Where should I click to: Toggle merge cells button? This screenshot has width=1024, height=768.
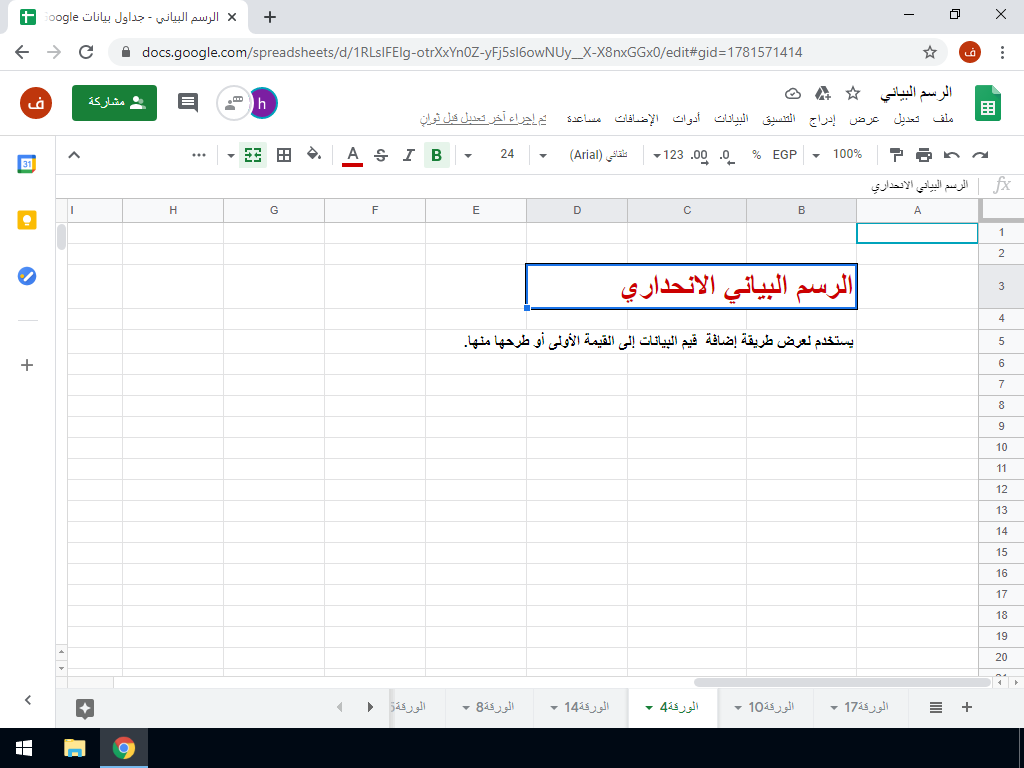click(253, 155)
